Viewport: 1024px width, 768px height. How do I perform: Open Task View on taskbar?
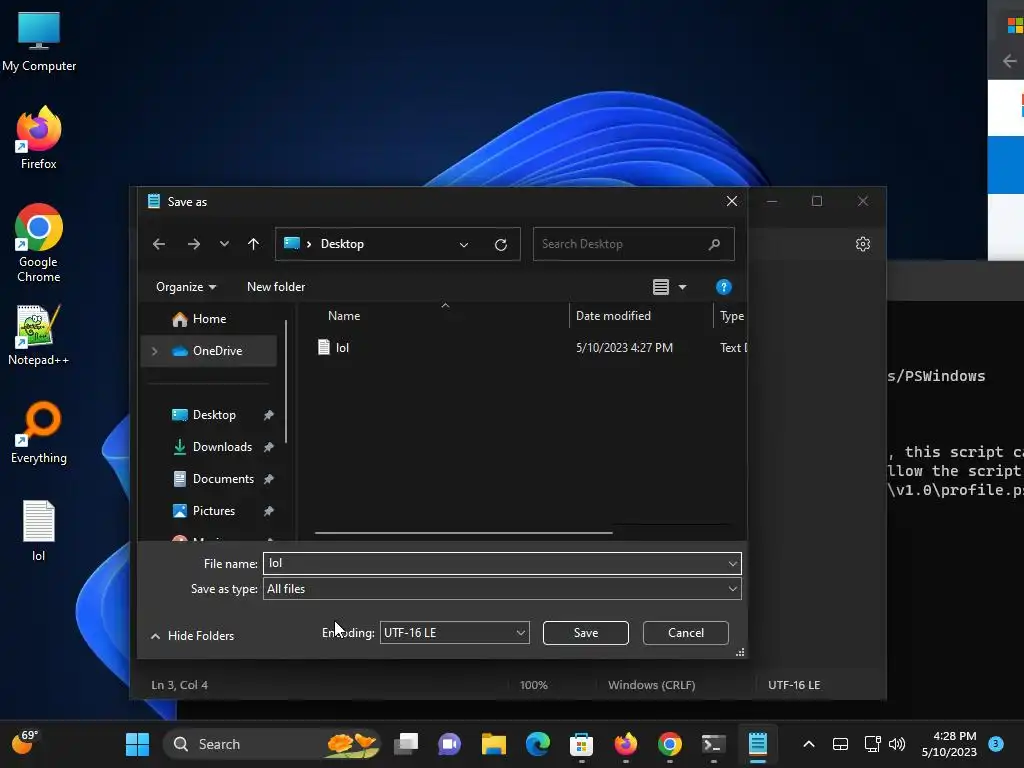pos(406,744)
